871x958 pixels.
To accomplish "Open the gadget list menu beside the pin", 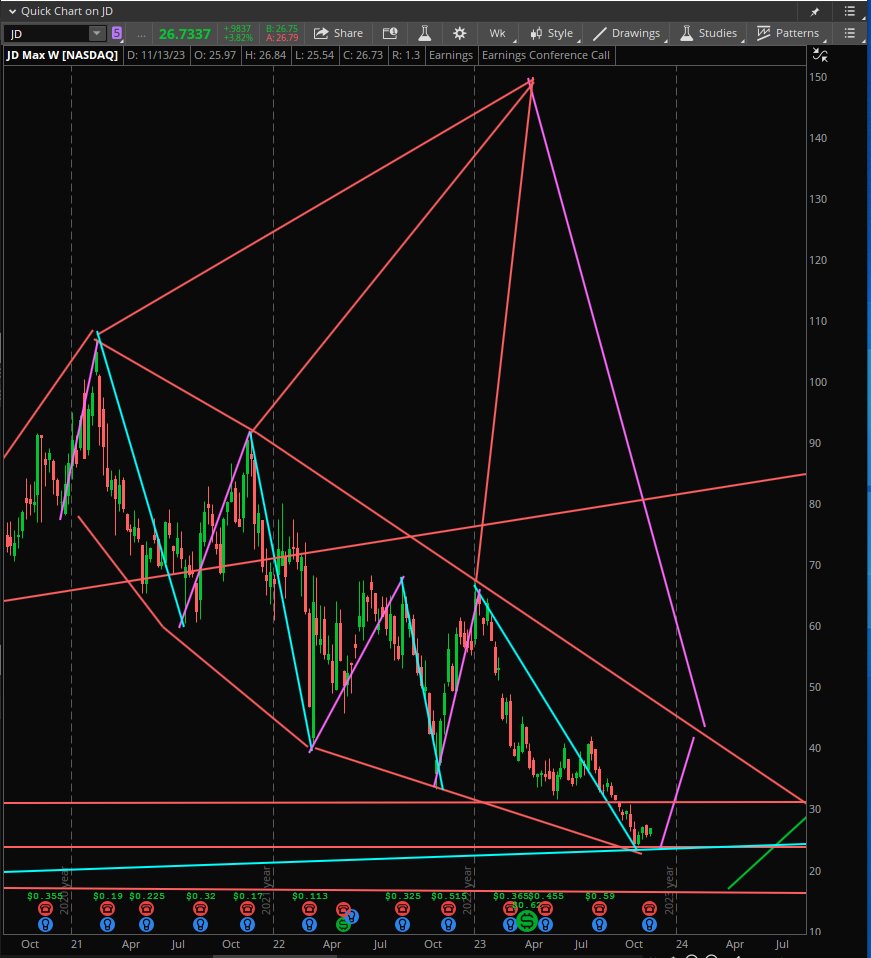I will (x=849, y=12).
